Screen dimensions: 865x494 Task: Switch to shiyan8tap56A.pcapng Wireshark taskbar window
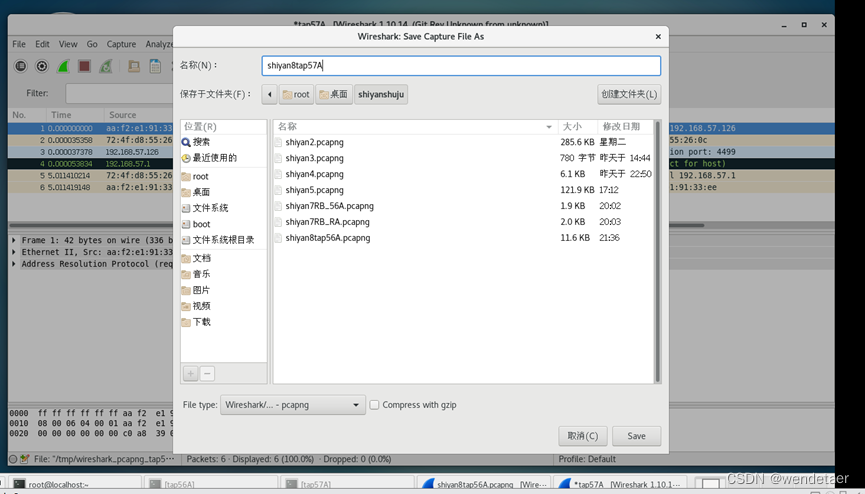[x=484, y=484]
